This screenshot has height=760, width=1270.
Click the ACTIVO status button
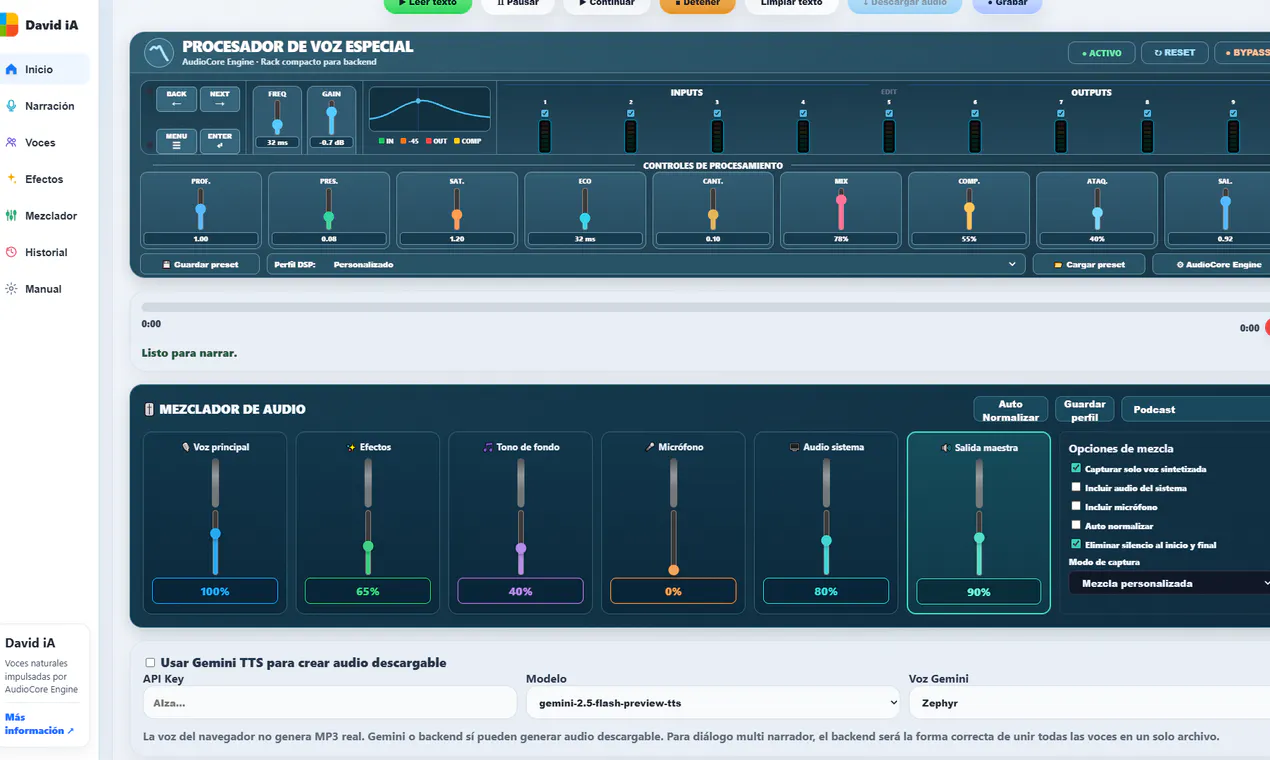[1102, 53]
